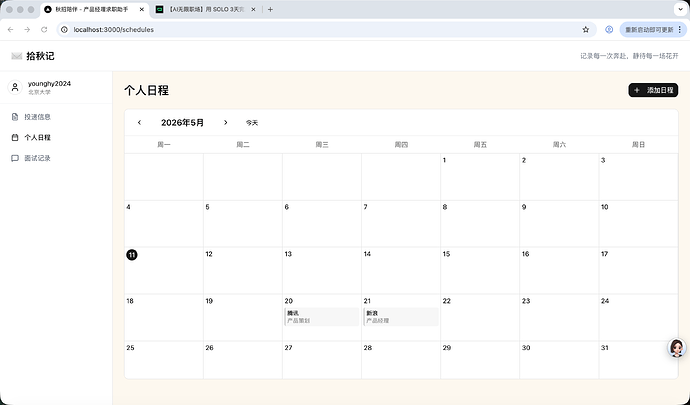The image size is (690, 405).
Task: Click the browser forward arrow
Action: 27,29
